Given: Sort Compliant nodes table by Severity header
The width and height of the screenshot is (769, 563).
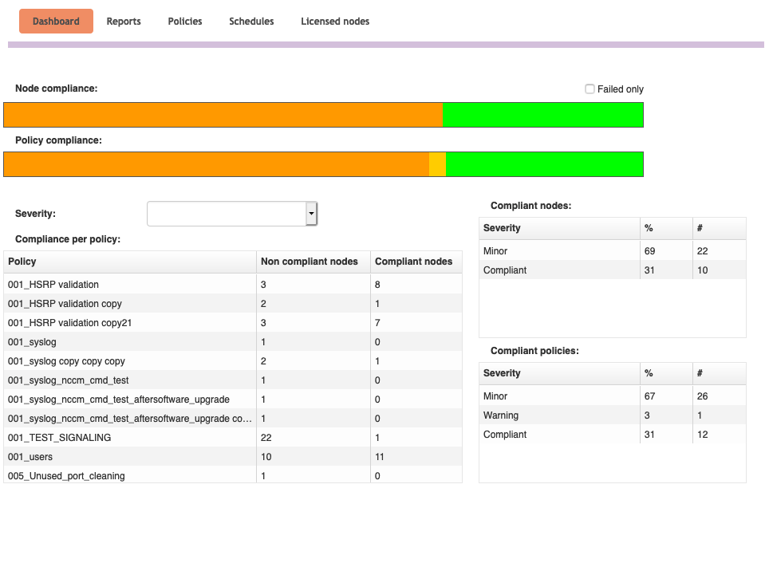Looking at the screenshot, I should point(560,228).
